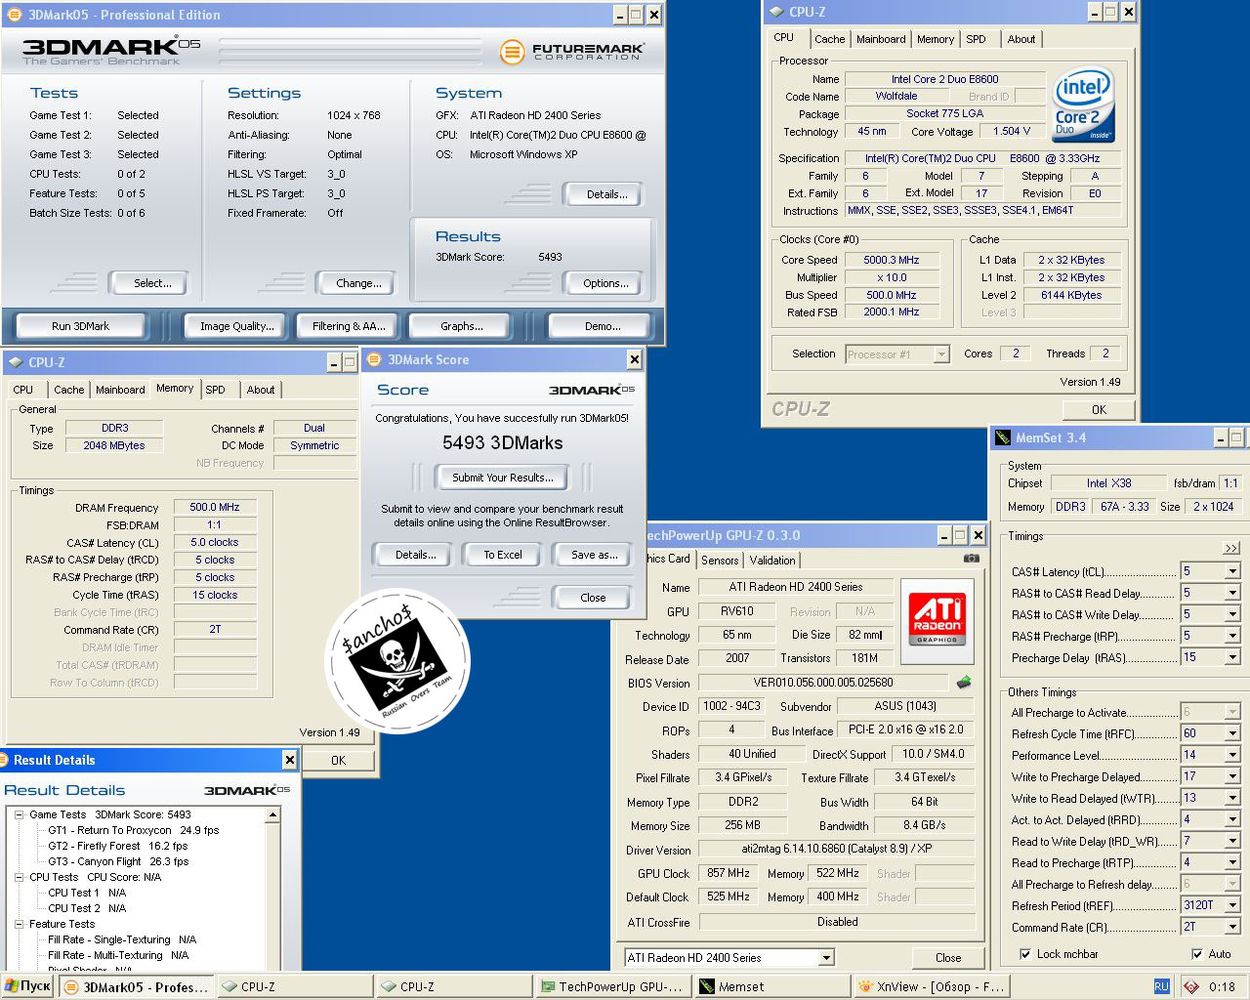1250x1000 pixels.
Task: Click the Futuremark Corporation logo
Action: pyautogui.click(x=572, y=51)
